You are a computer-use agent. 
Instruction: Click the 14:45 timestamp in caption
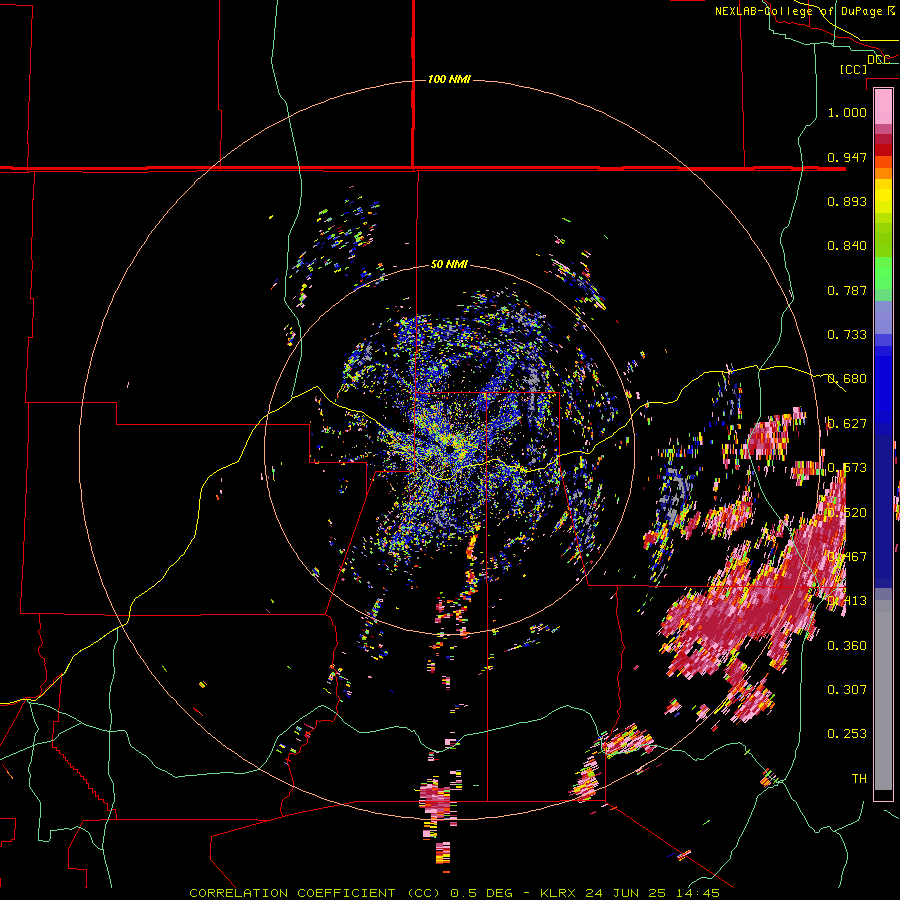pyautogui.click(x=699, y=893)
